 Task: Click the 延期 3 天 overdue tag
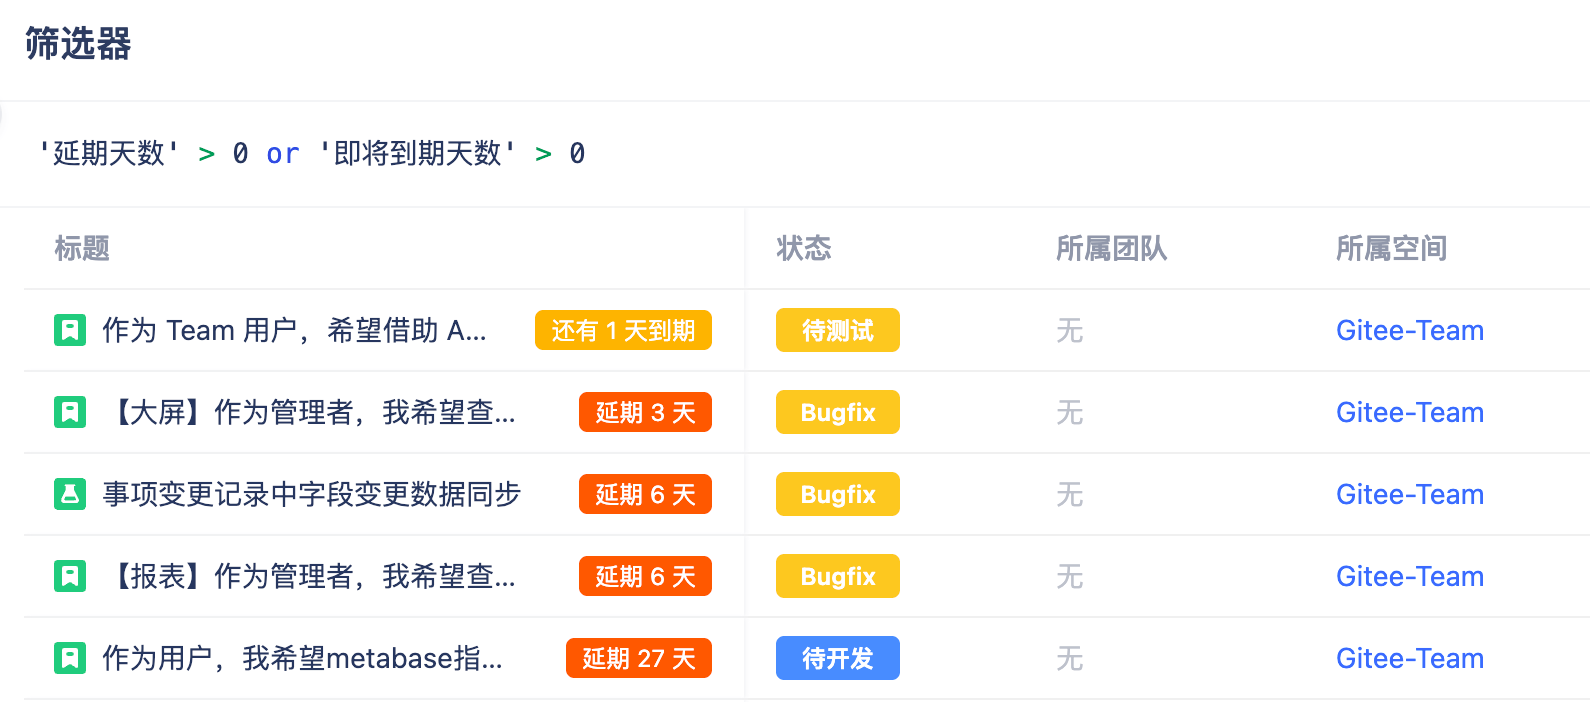tap(645, 412)
